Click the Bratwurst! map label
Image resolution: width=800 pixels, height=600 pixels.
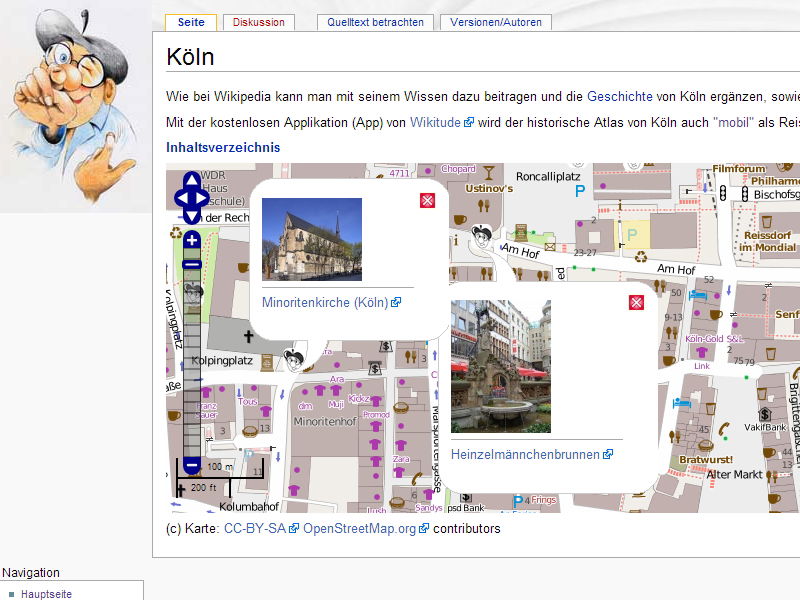tap(706, 460)
